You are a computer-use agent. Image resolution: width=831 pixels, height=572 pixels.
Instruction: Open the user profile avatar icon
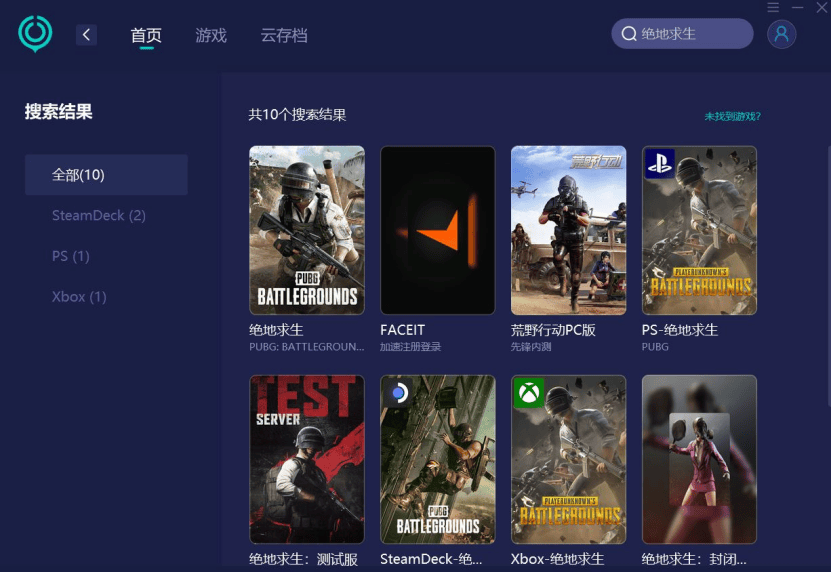tap(781, 34)
